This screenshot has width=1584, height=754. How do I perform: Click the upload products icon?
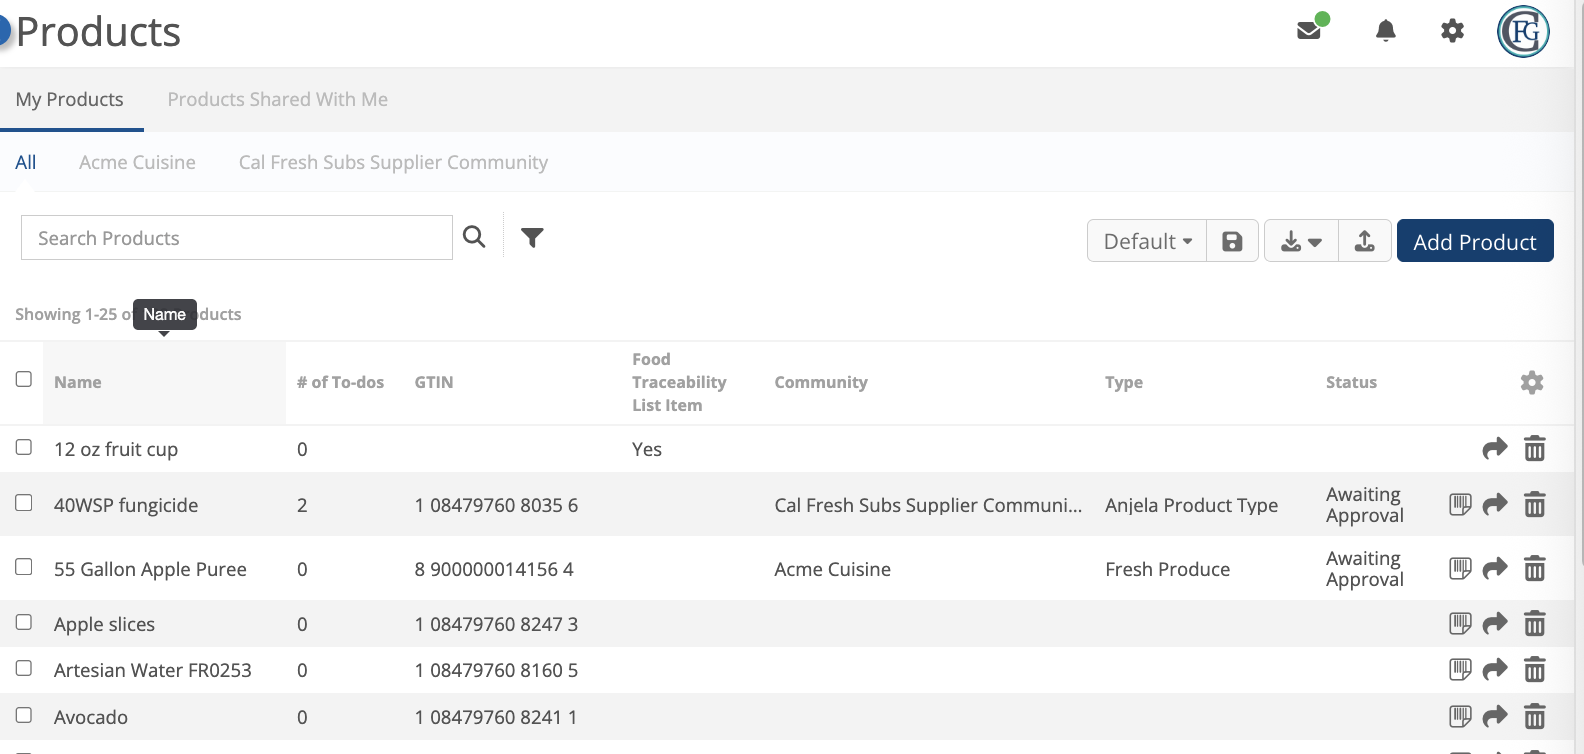pos(1364,241)
